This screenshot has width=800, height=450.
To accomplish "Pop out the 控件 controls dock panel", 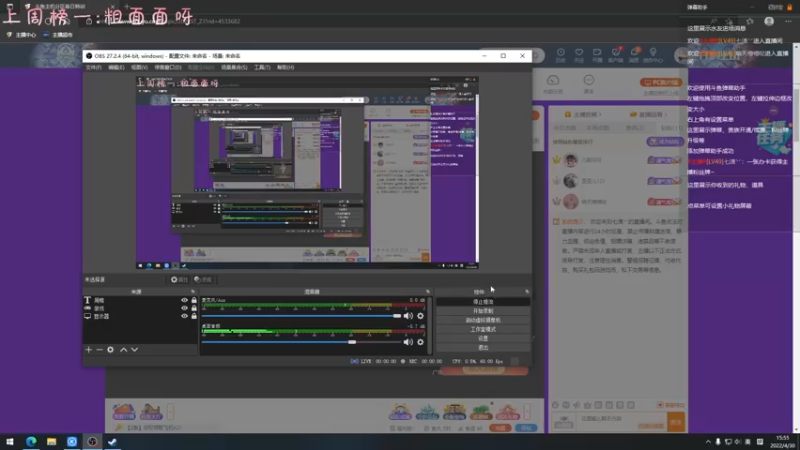I will point(527,291).
